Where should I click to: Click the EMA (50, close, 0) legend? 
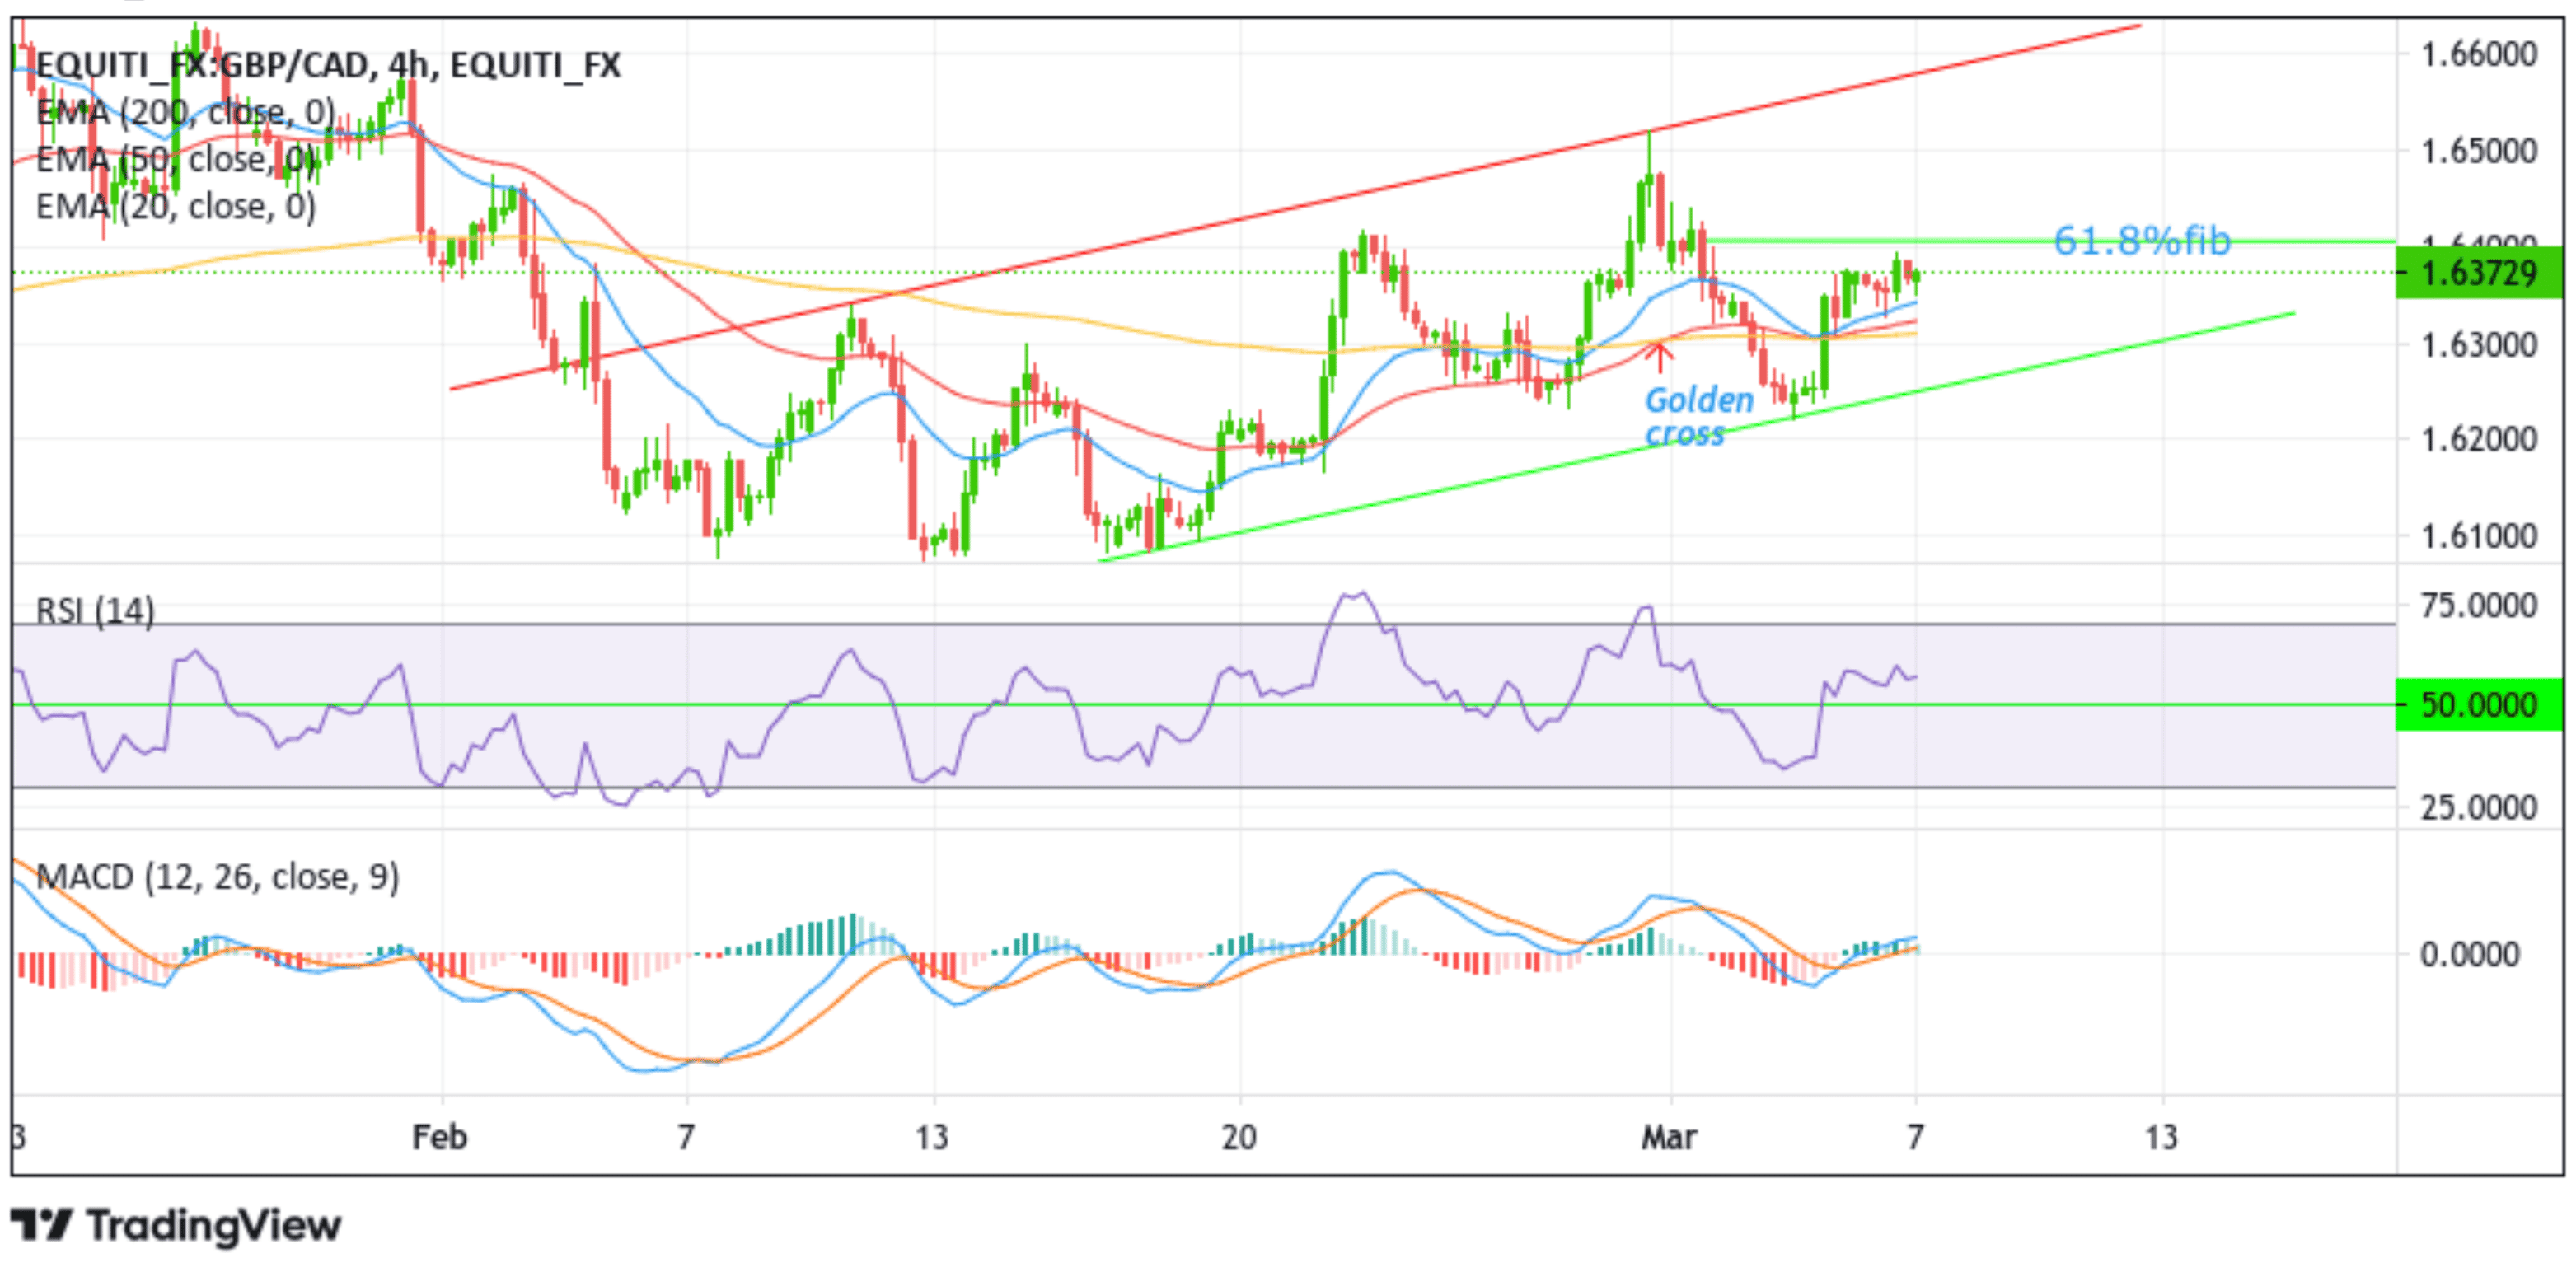point(176,159)
